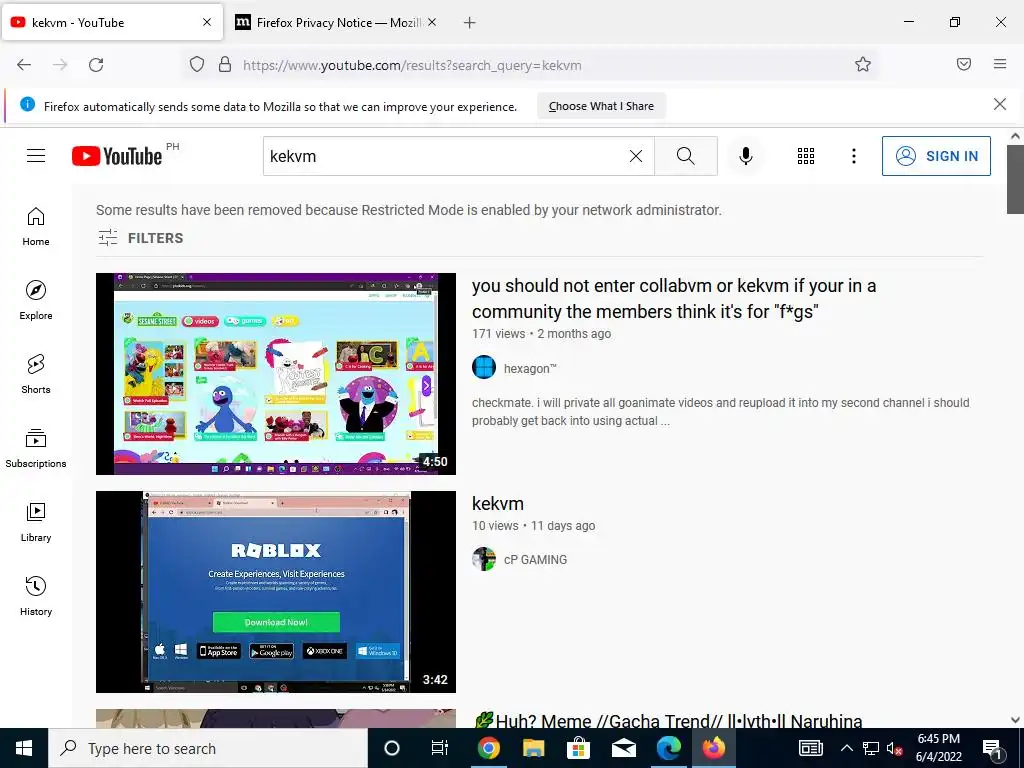Open File Explorer from taskbar
The image size is (1024, 768).
534,748
